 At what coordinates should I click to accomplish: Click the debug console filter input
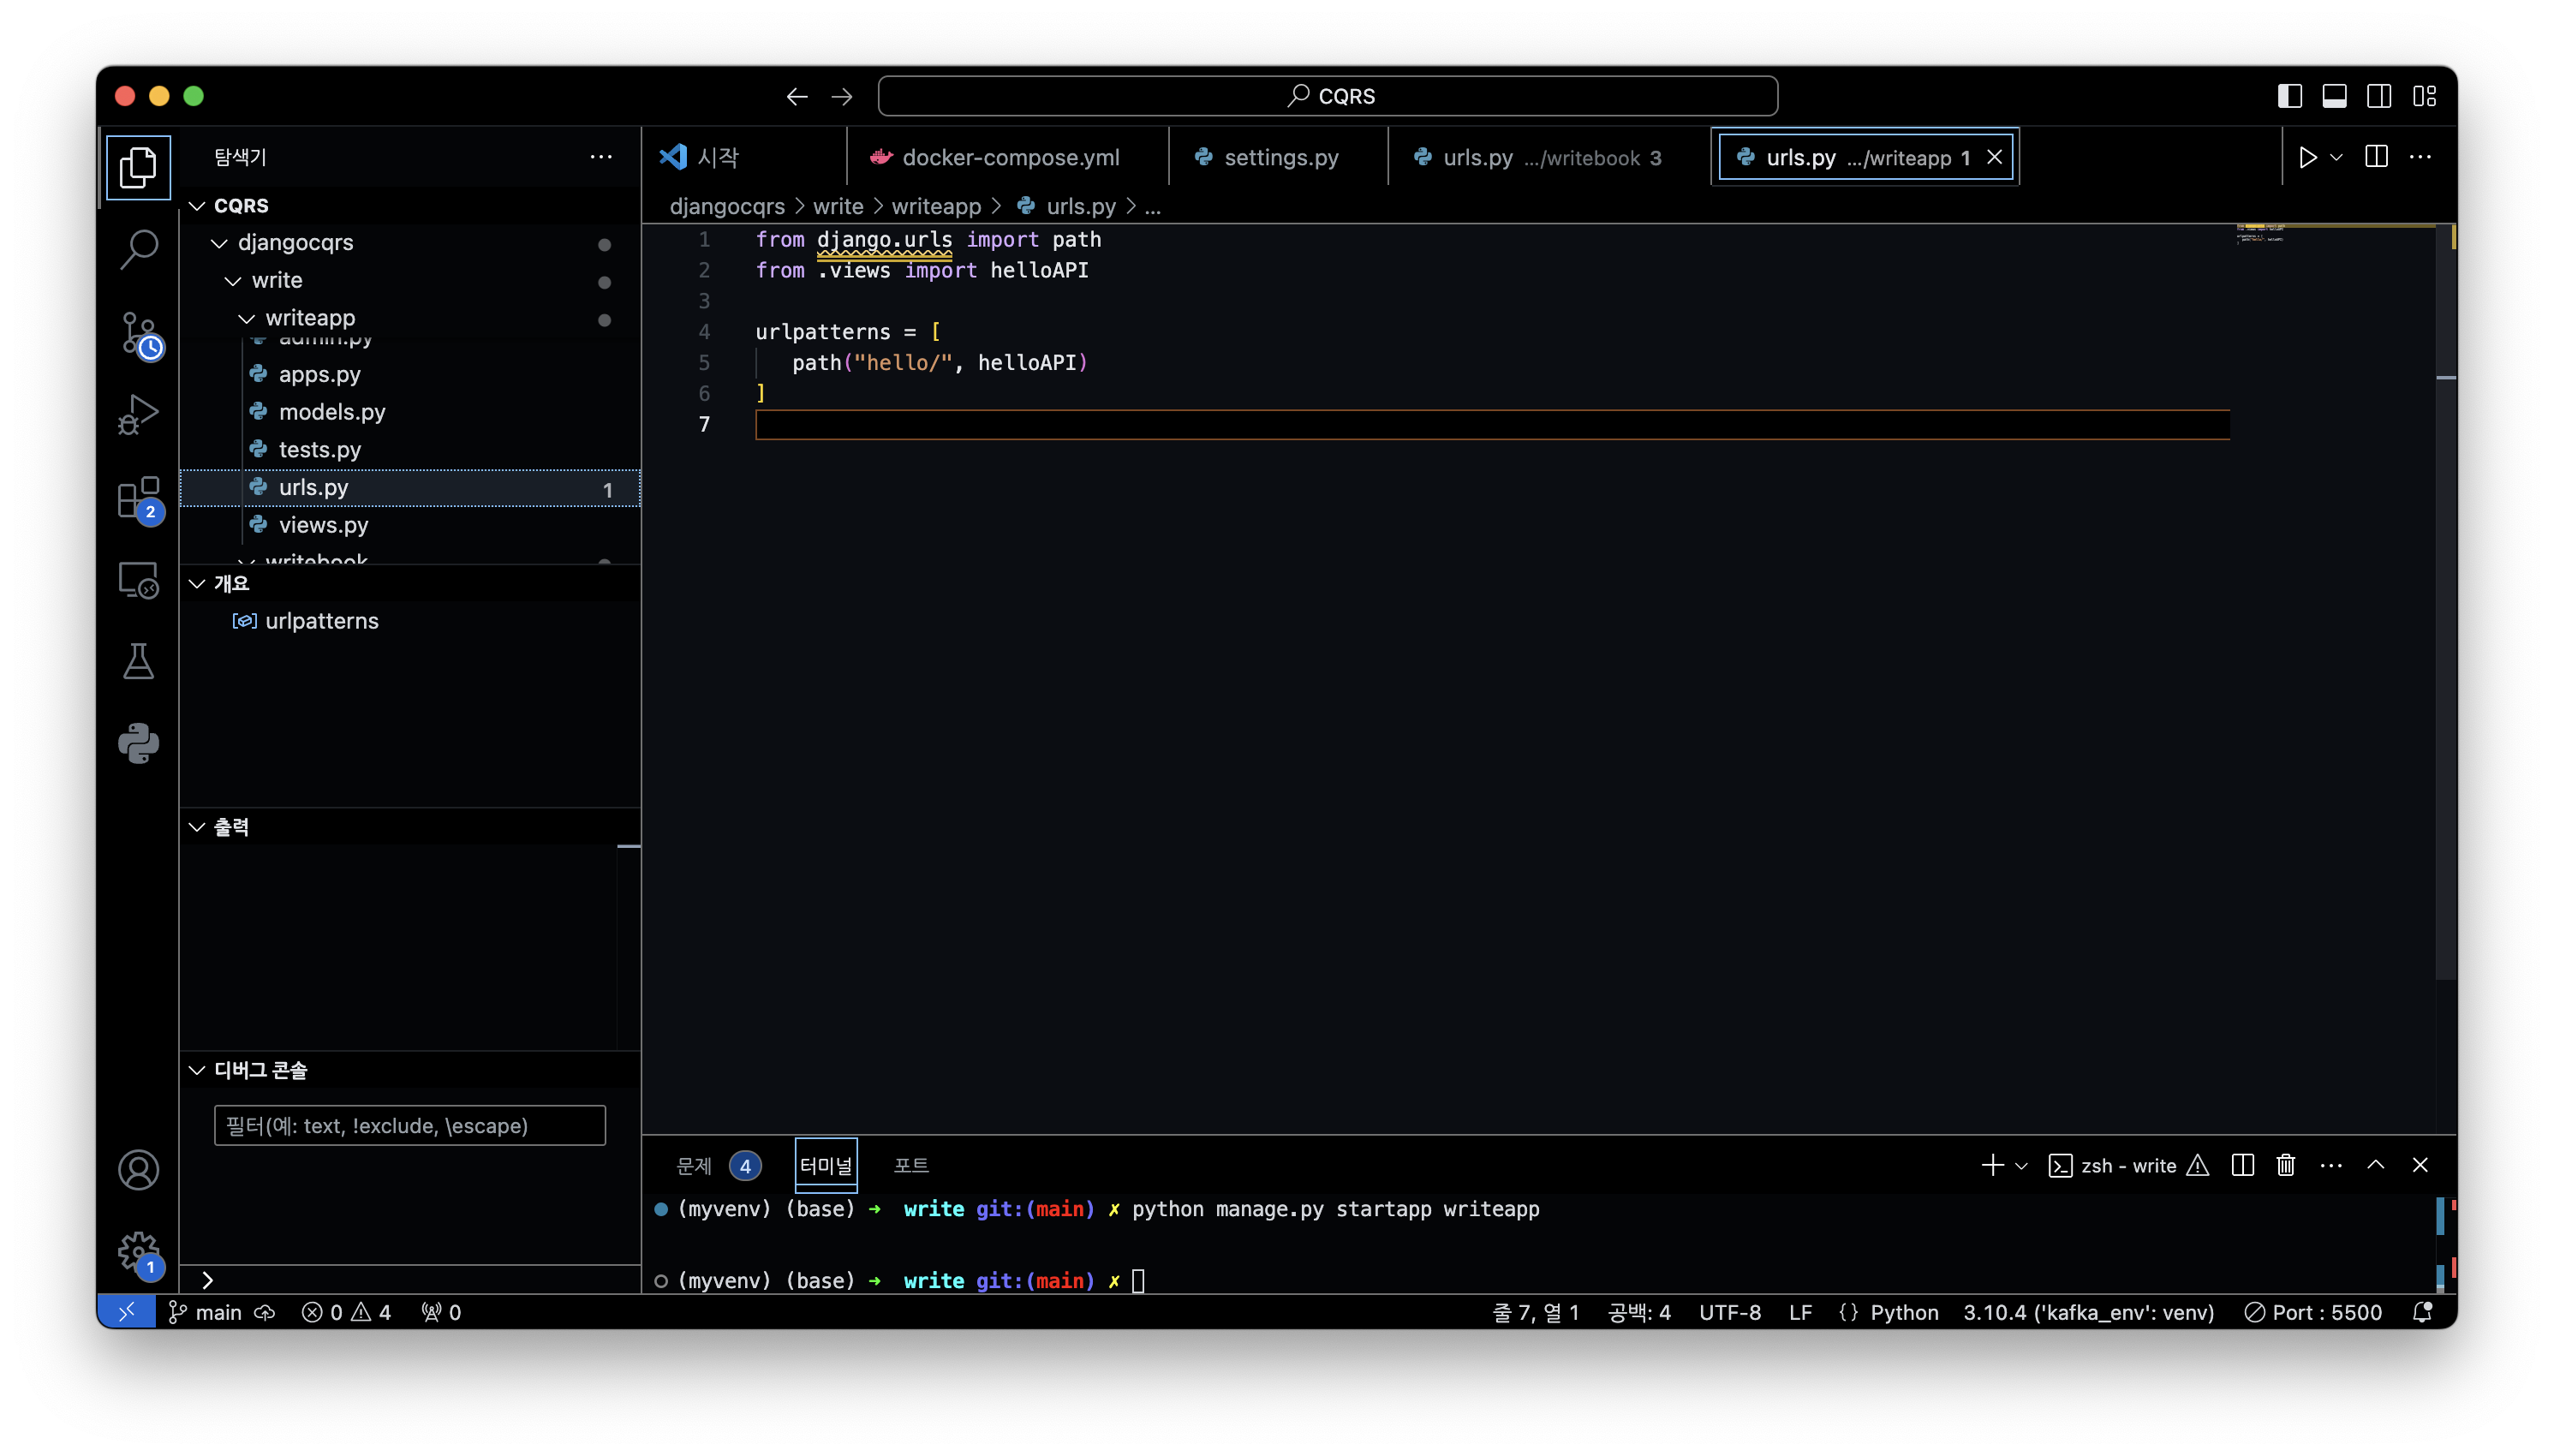(x=409, y=1125)
